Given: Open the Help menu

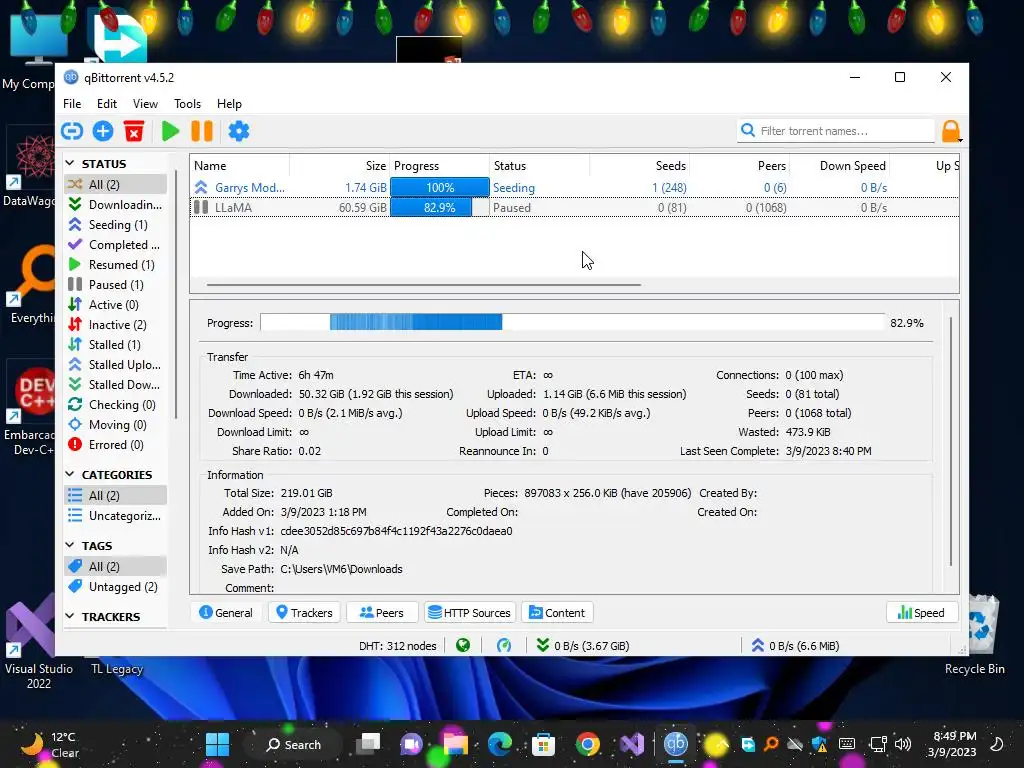Looking at the screenshot, I should [229, 104].
